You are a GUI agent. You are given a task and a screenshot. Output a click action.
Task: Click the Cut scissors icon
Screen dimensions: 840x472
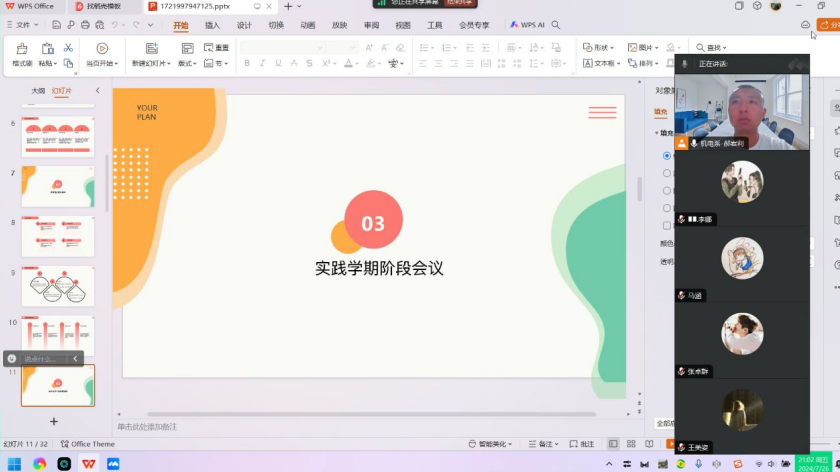68,48
